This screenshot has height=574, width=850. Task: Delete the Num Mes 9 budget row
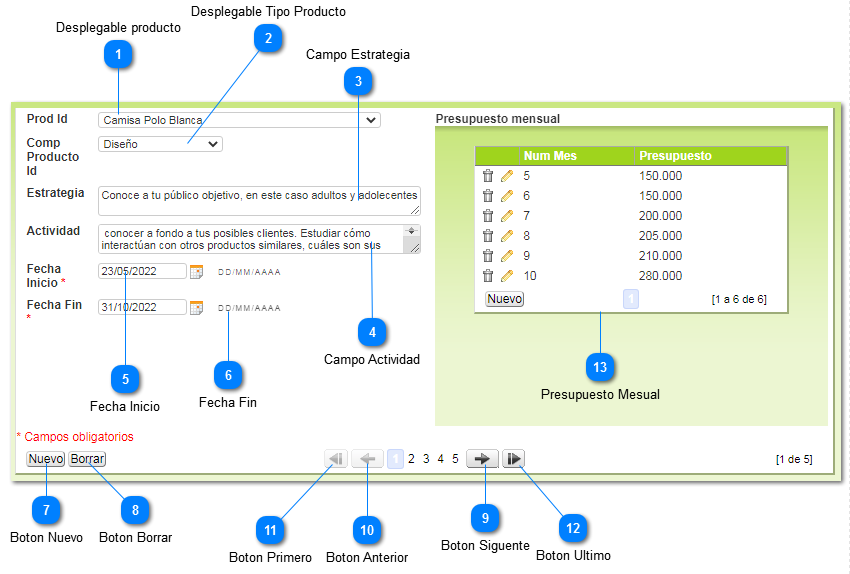click(x=488, y=256)
